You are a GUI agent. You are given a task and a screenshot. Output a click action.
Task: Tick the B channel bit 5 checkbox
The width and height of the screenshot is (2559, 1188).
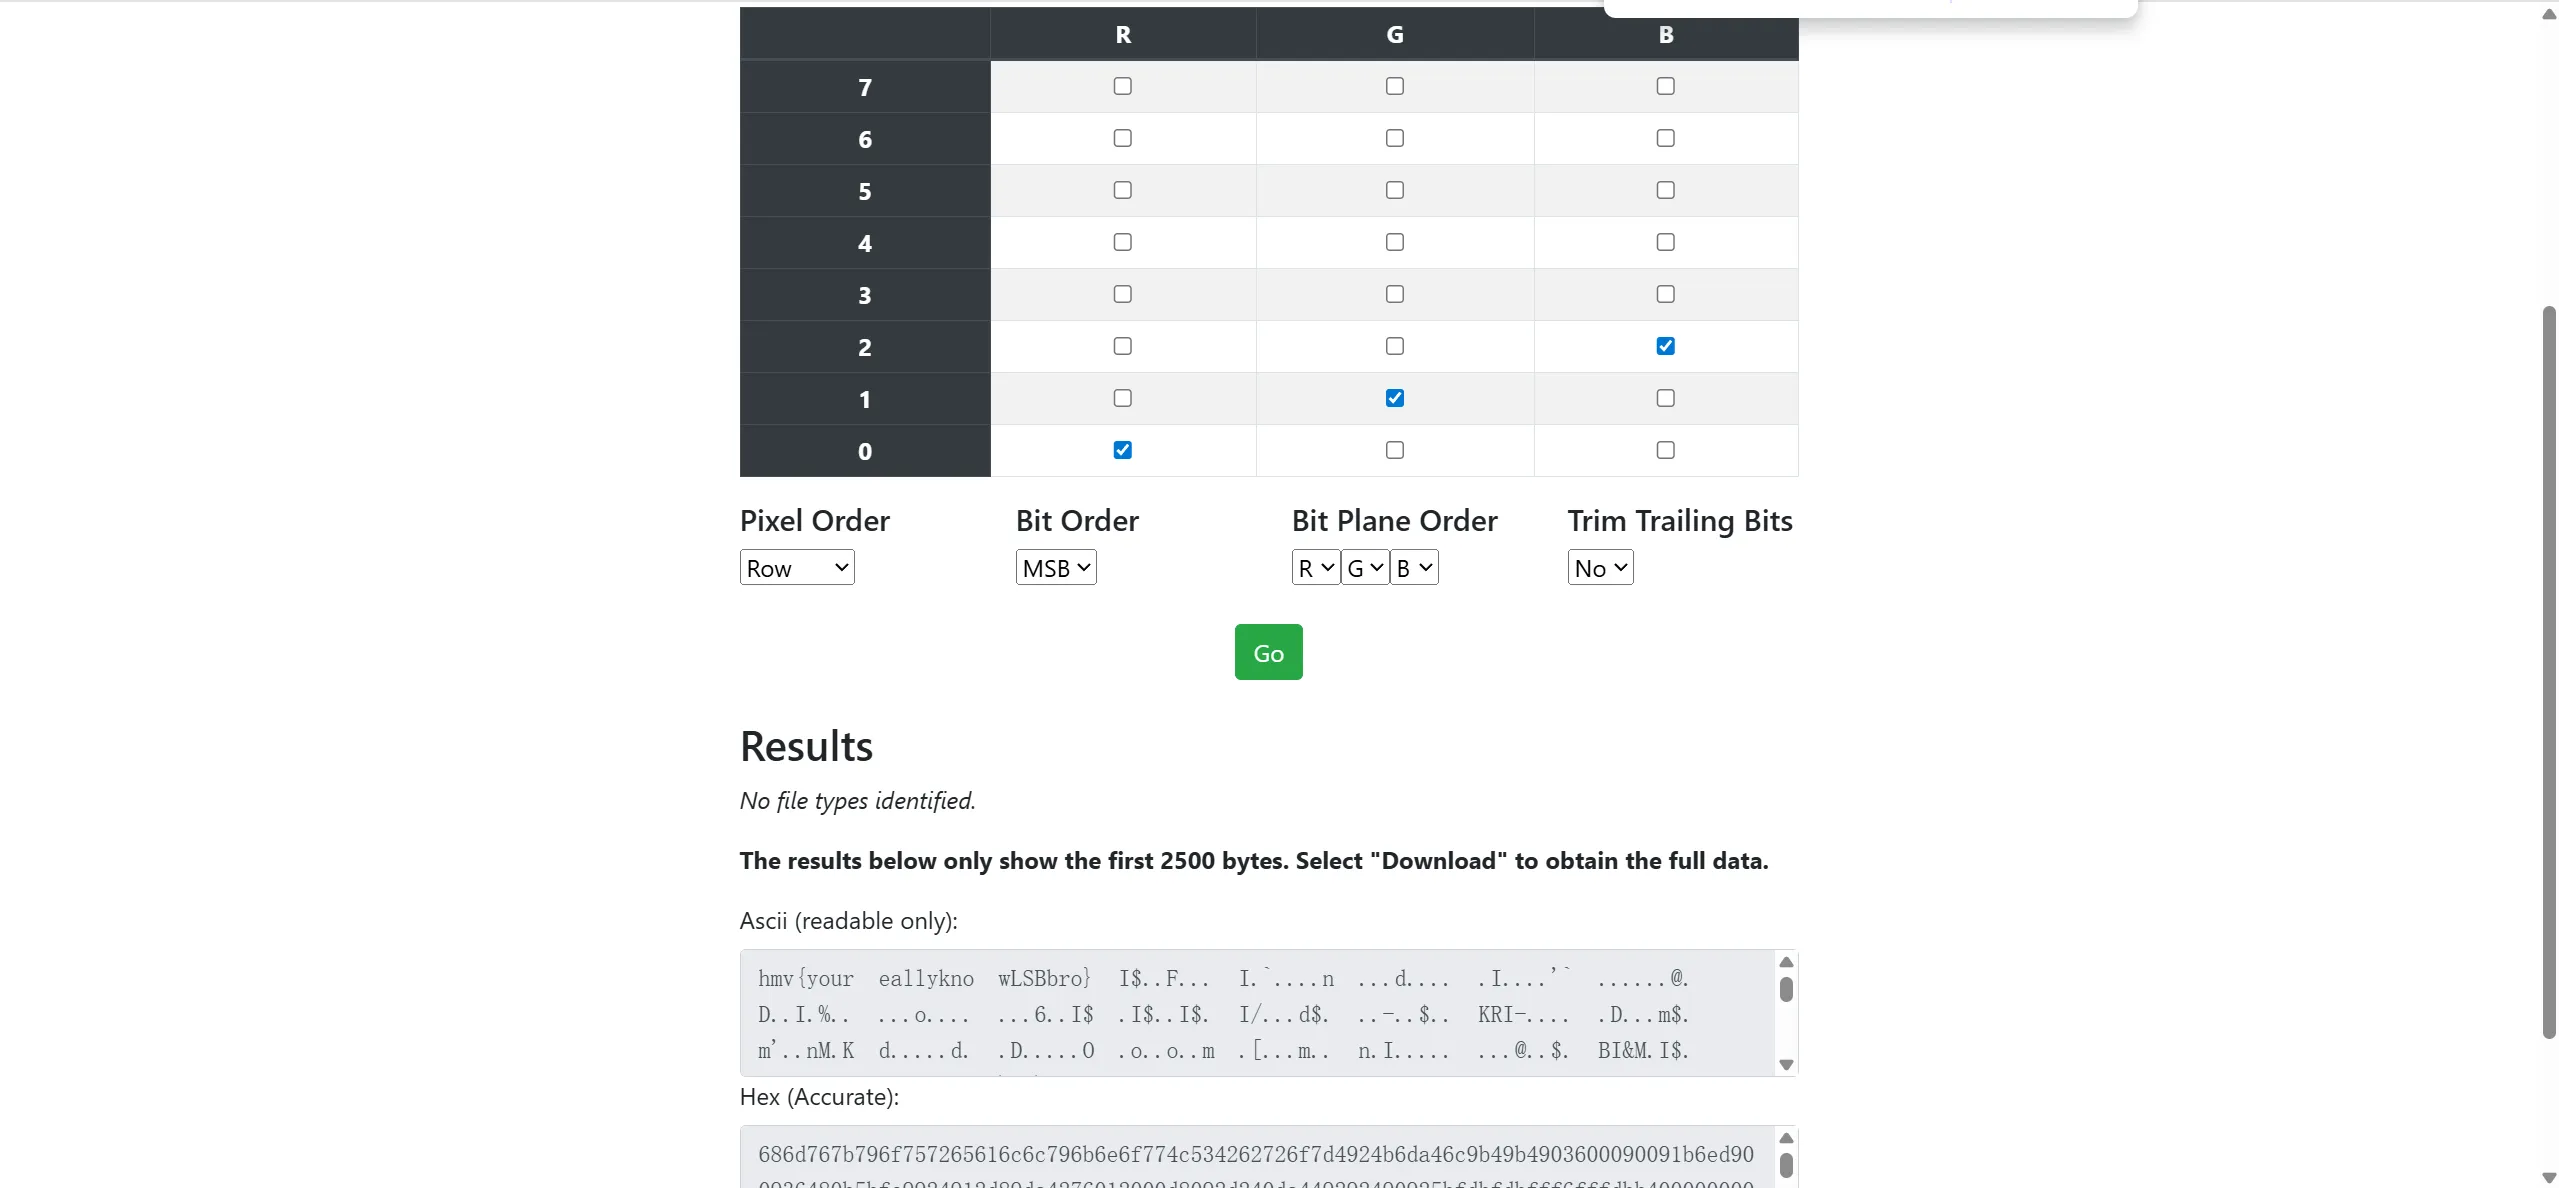click(x=1665, y=190)
